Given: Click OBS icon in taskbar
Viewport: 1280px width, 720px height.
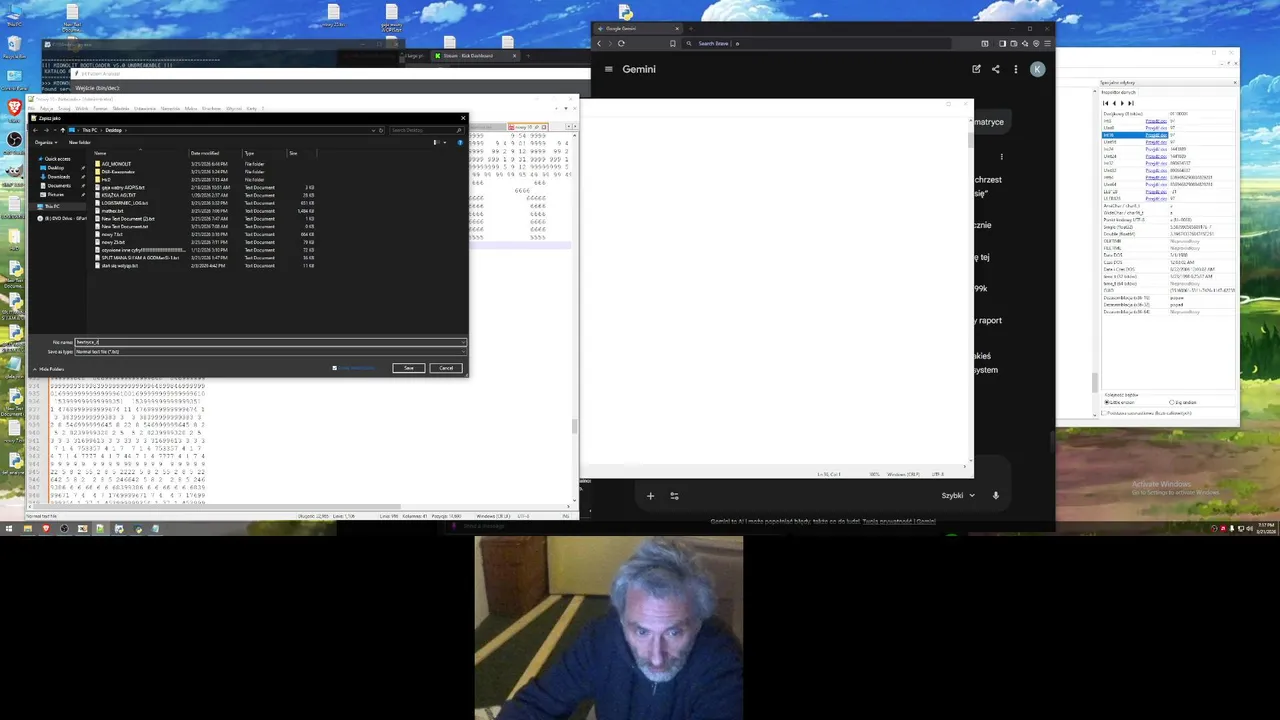Looking at the screenshot, I should point(64,528).
